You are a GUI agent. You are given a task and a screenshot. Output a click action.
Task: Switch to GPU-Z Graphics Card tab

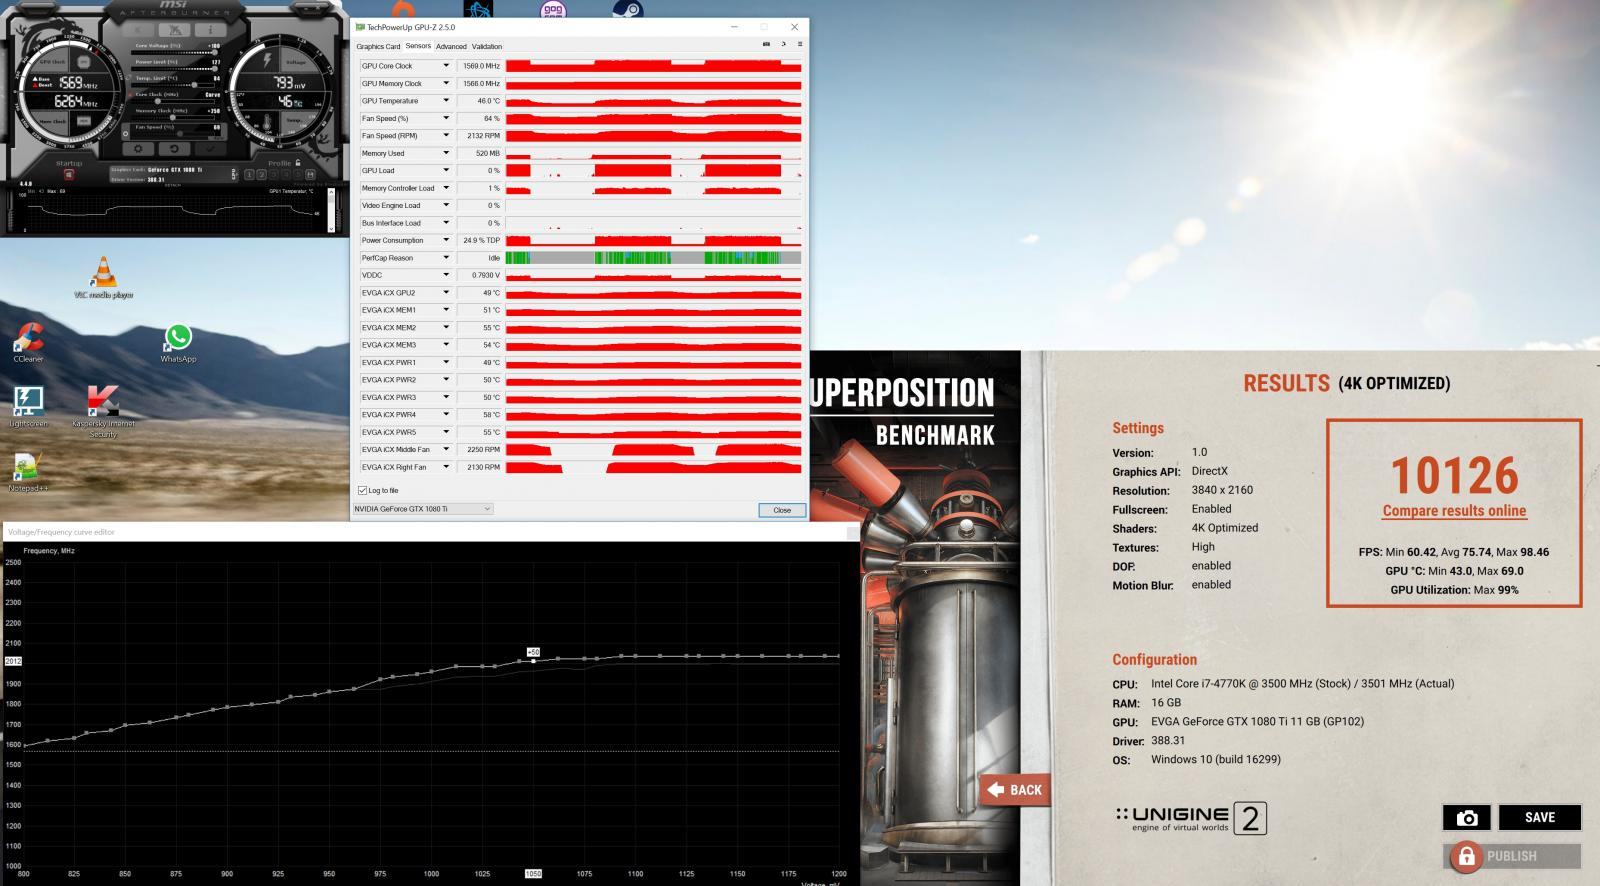(378, 46)
